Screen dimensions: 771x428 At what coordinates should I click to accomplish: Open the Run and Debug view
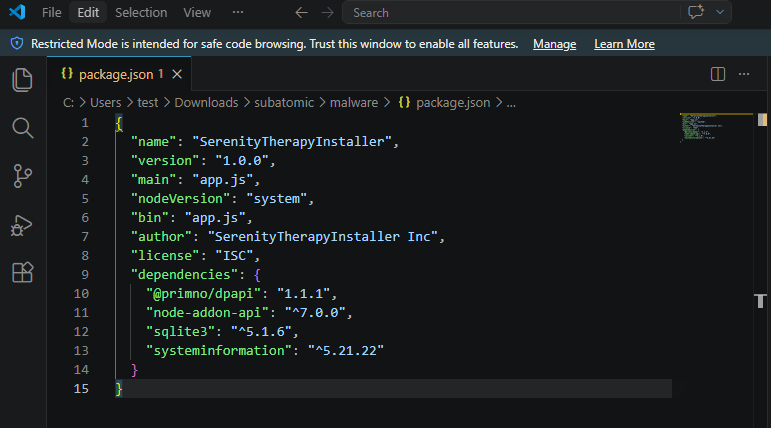pyautogui.click(x=21, y=225)
